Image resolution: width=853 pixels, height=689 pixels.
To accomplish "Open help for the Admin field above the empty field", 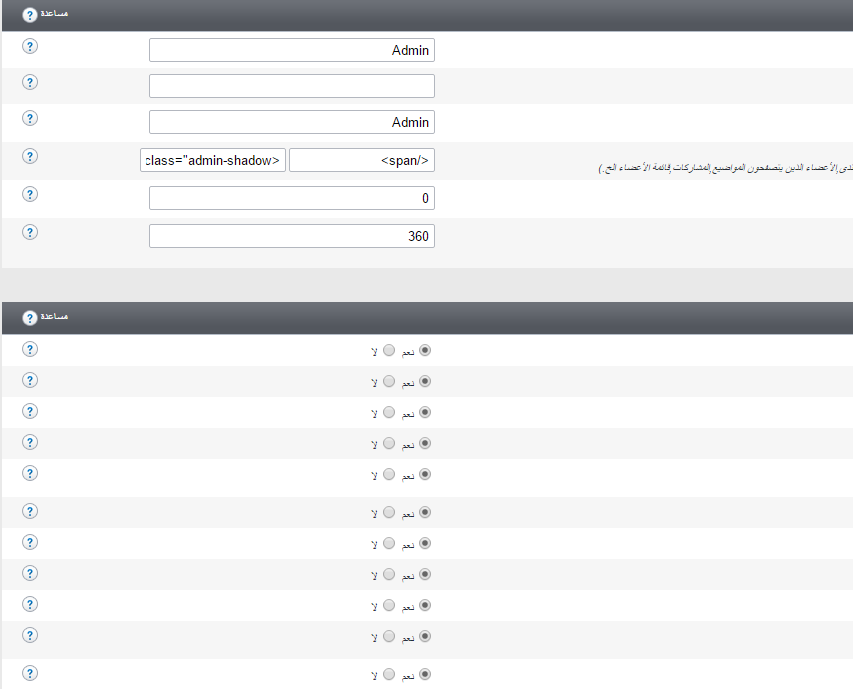I will (30, 46).
